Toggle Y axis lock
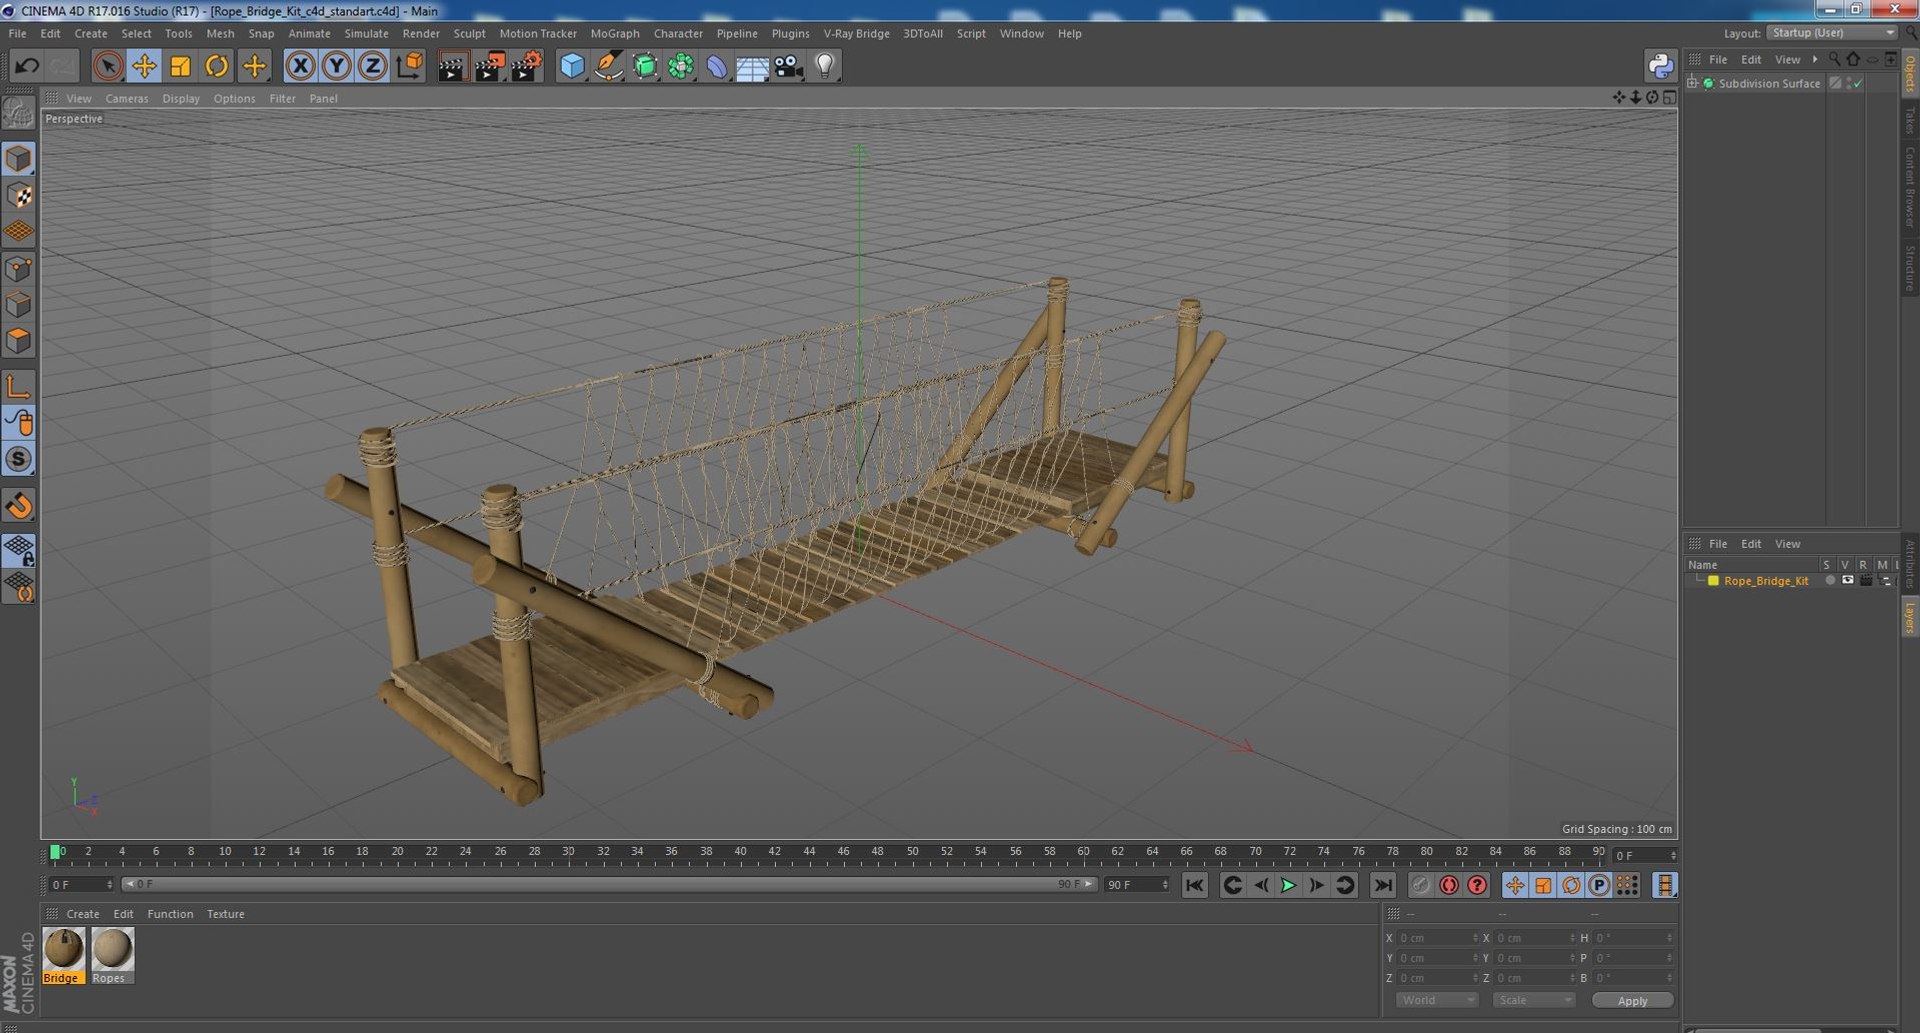Image resolution: width=1920 pixels, height=1033 pixels. (x=336, y=66)
